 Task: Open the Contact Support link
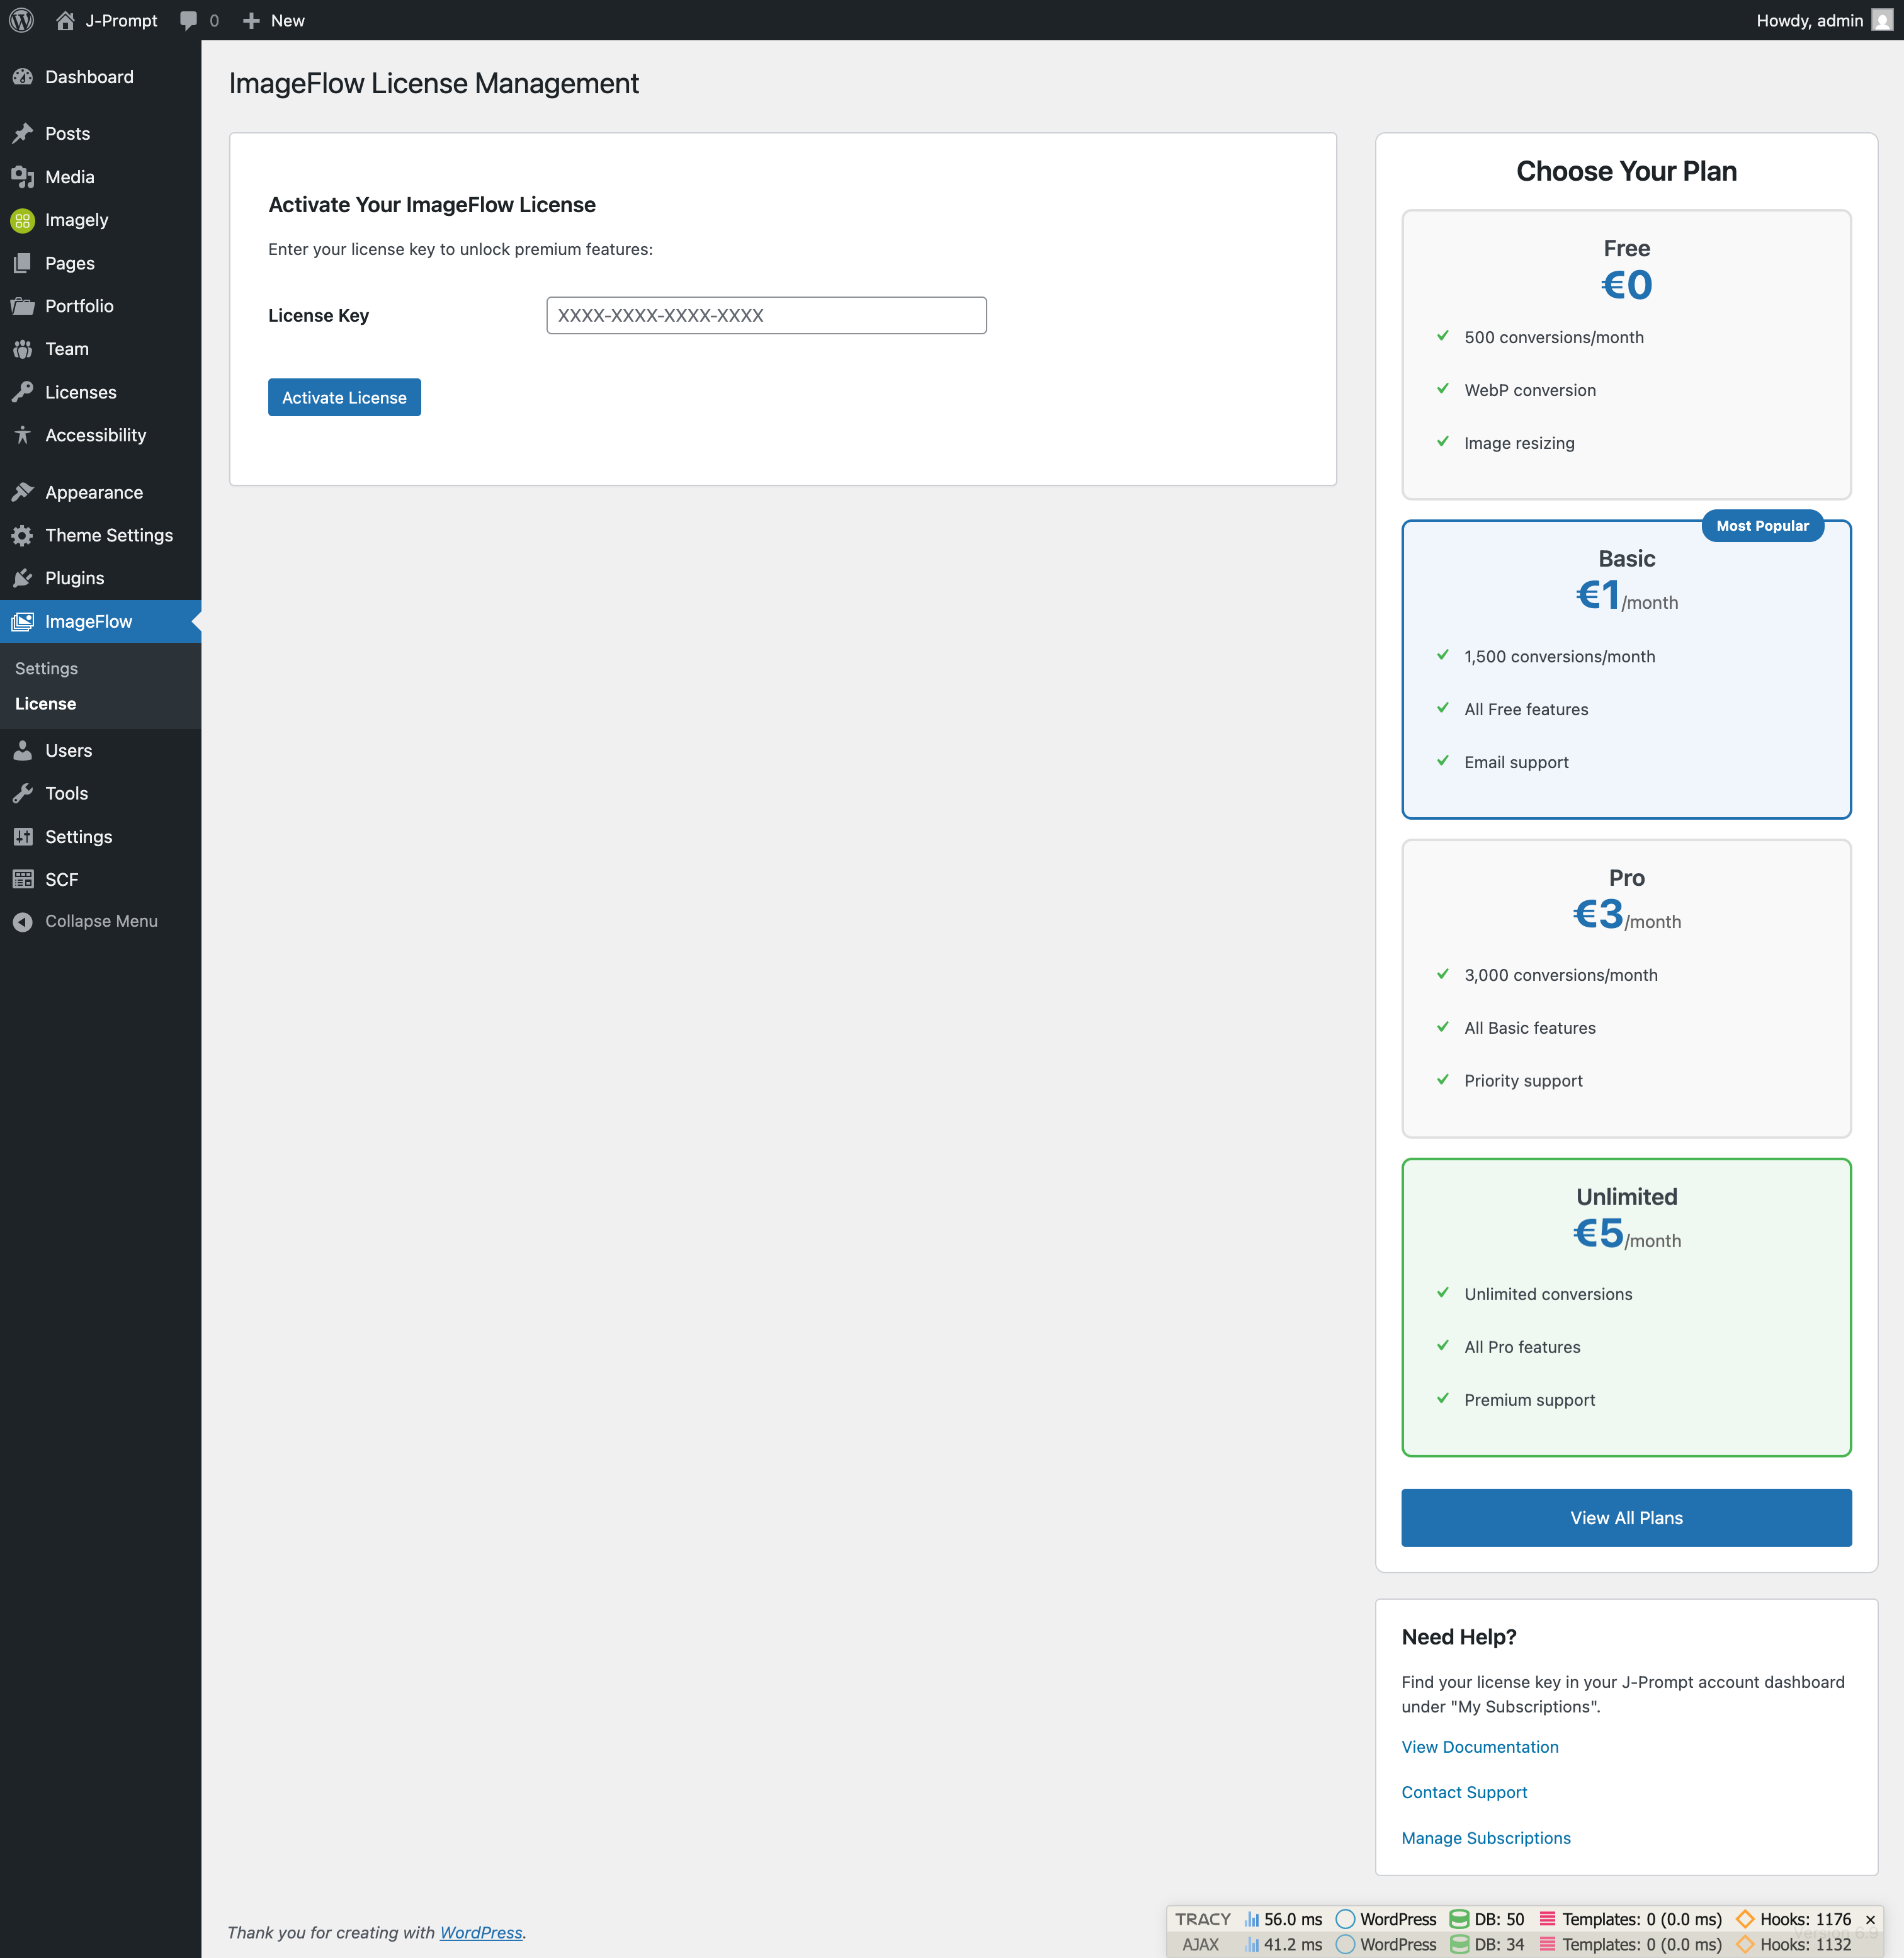[1464, 1792]
